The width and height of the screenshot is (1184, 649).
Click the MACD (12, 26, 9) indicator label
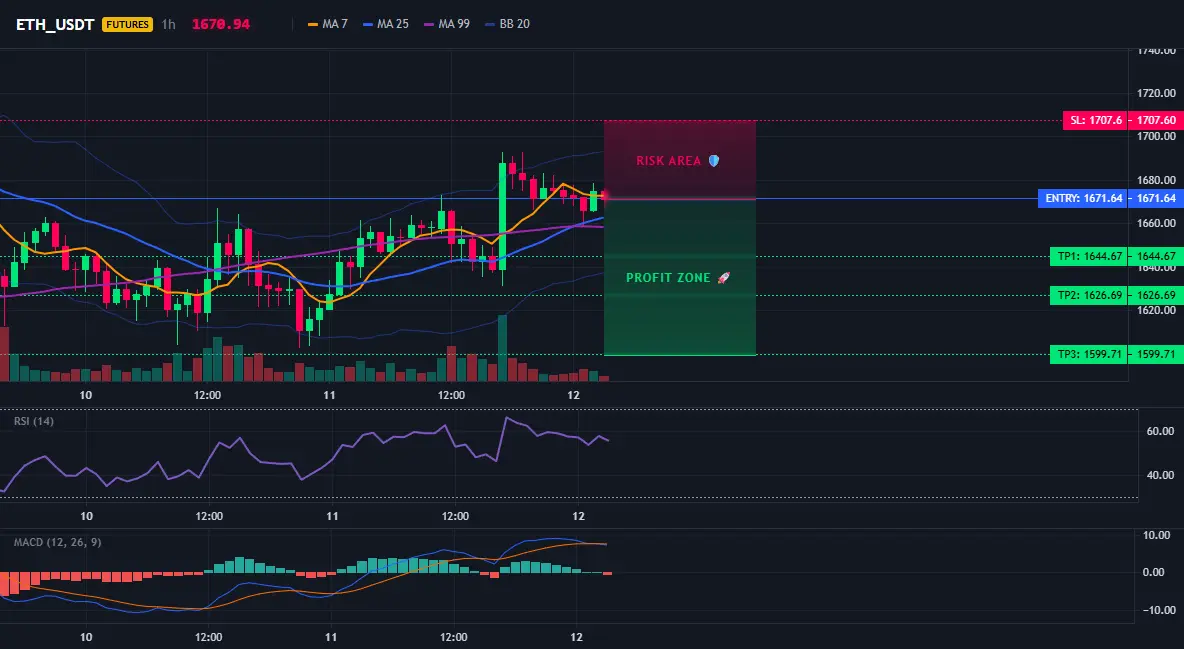tap(57, 542)
